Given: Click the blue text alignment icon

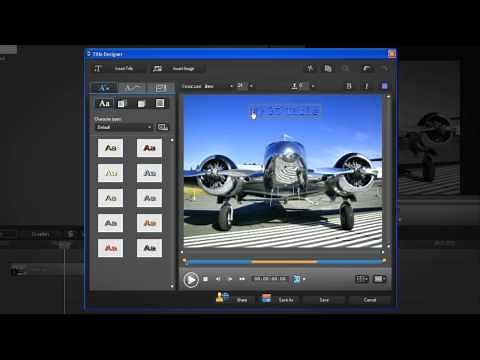Looking at the screenshot, I should (x=384, y=86).
